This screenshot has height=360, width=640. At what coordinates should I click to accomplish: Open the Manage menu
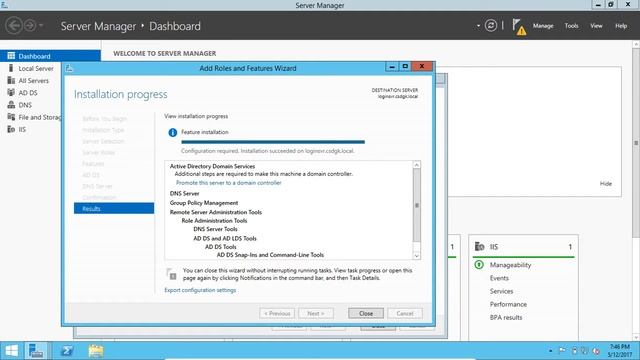point(543,26)
